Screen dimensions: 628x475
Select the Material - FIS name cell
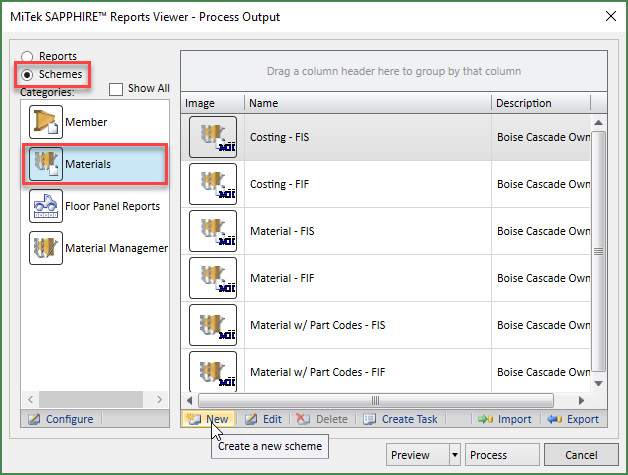click(x=368, y=231)
